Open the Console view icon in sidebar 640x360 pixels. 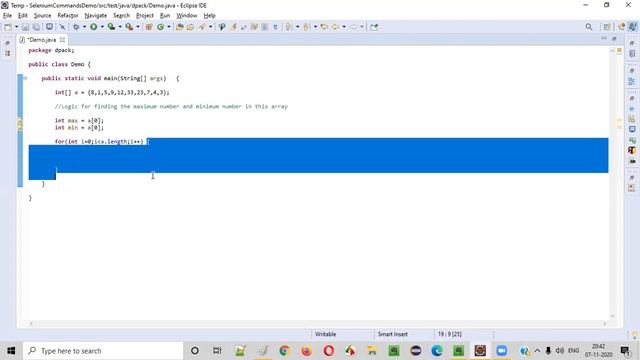tap(632, 129)
